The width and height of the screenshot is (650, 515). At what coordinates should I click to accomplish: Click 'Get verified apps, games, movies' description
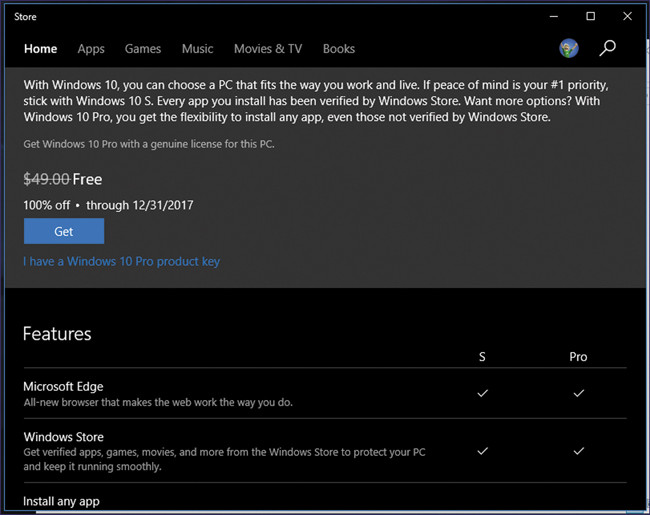[x=224, y=459]
